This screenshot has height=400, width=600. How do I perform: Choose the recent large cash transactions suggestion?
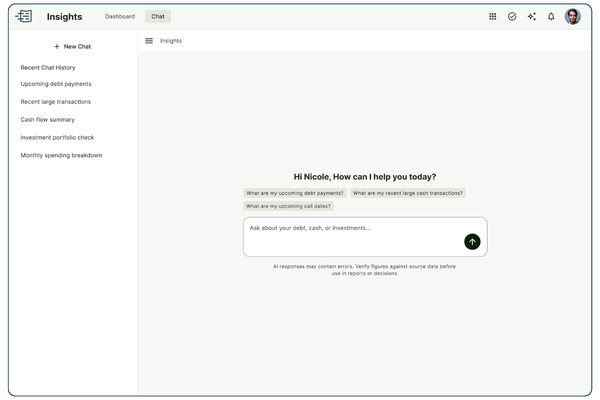tap(408, 193)
